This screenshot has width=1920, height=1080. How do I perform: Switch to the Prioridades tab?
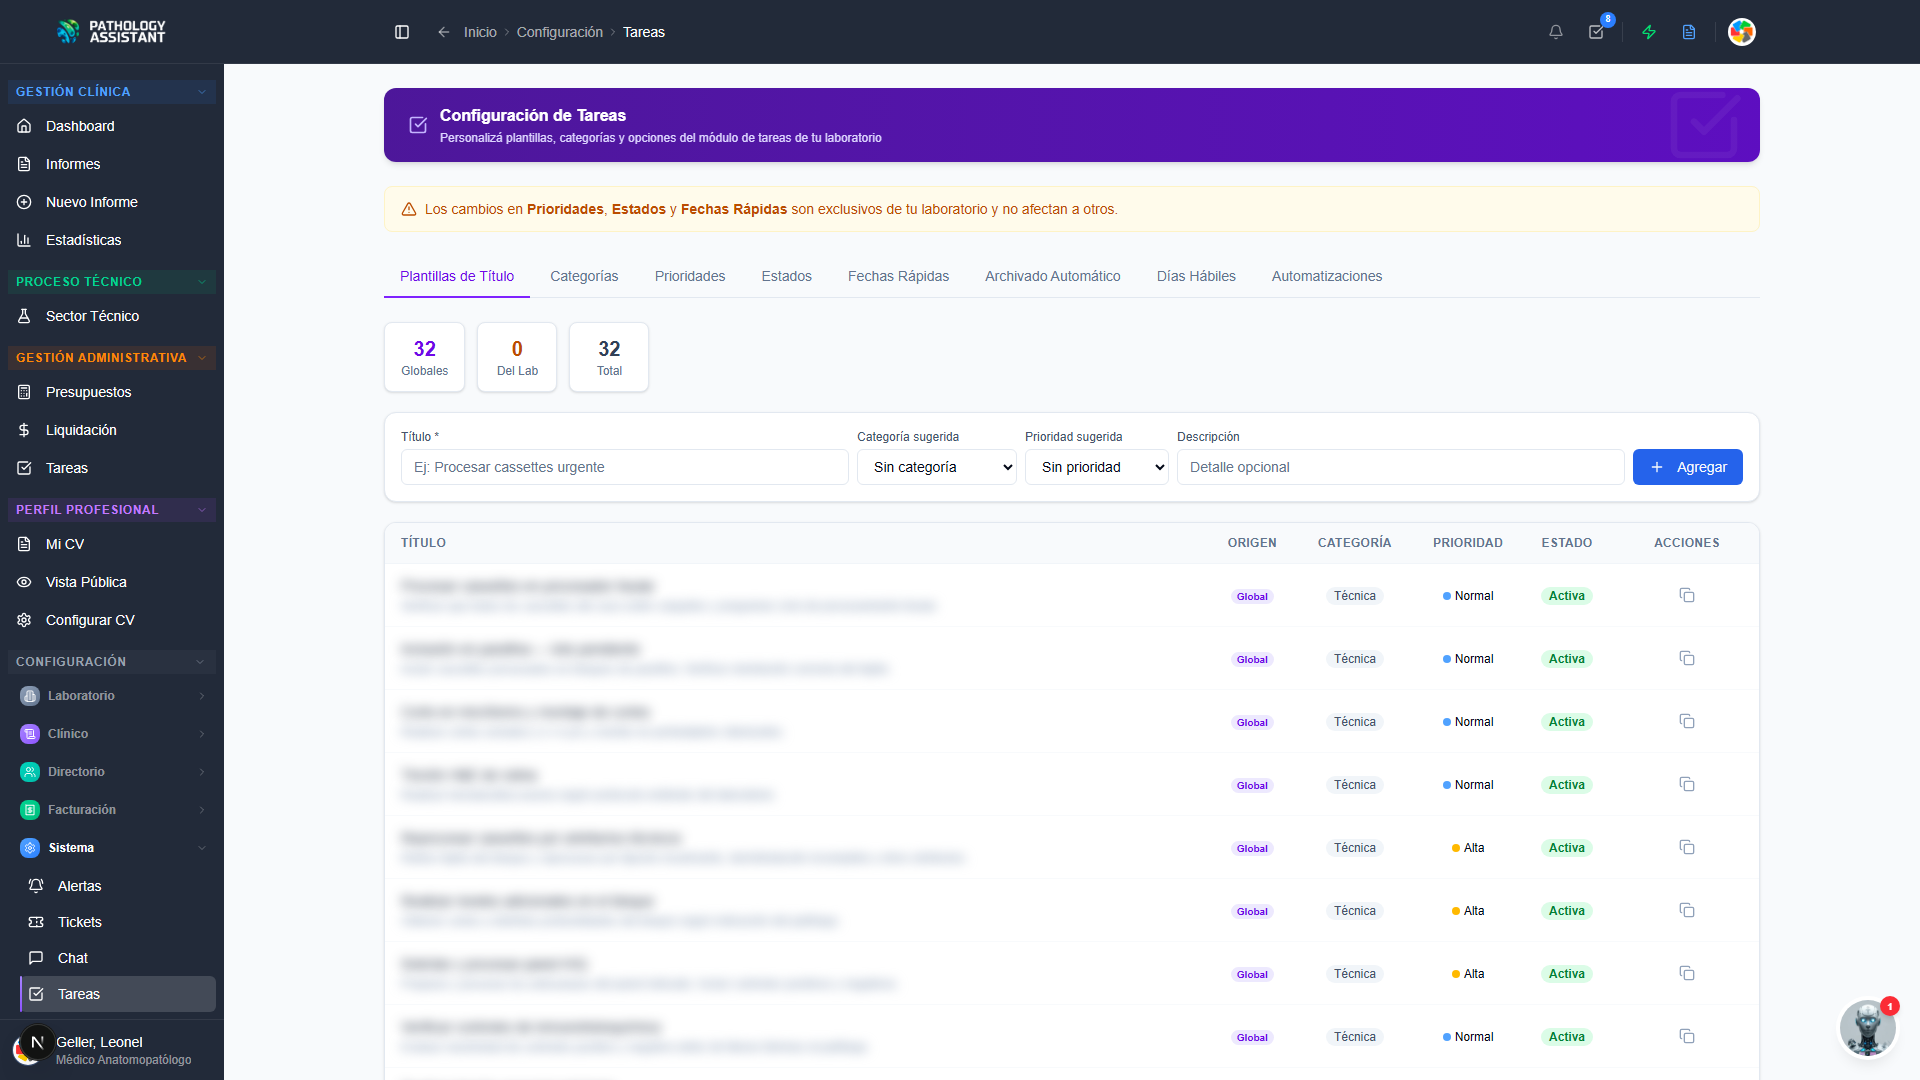pos(690,276)
